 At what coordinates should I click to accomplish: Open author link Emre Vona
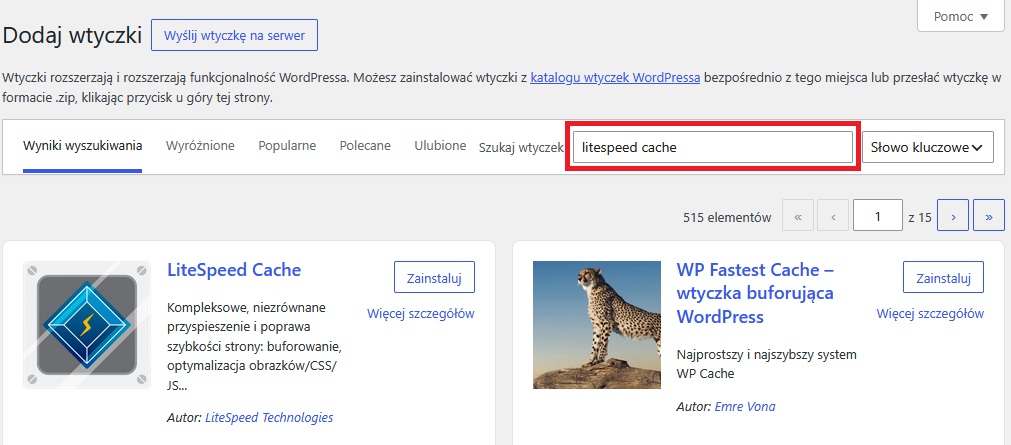coord(745,406)
